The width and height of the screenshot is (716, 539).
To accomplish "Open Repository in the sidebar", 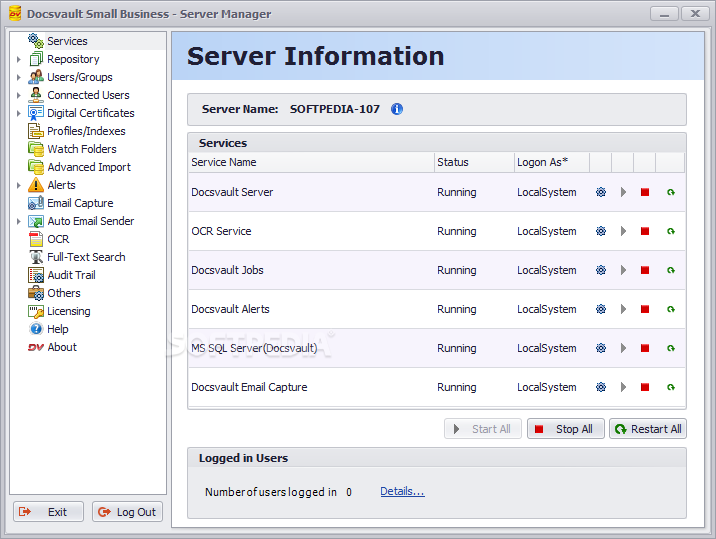I will pyautogui.click(x=73, y=59).
